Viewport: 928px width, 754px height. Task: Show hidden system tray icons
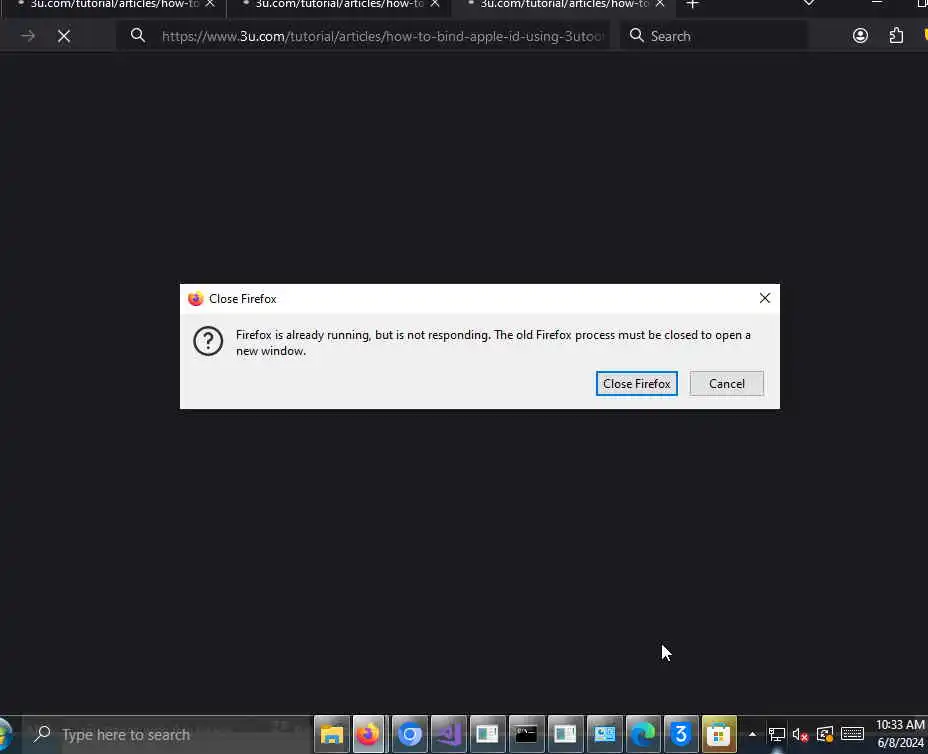click(x=752, y=734)
